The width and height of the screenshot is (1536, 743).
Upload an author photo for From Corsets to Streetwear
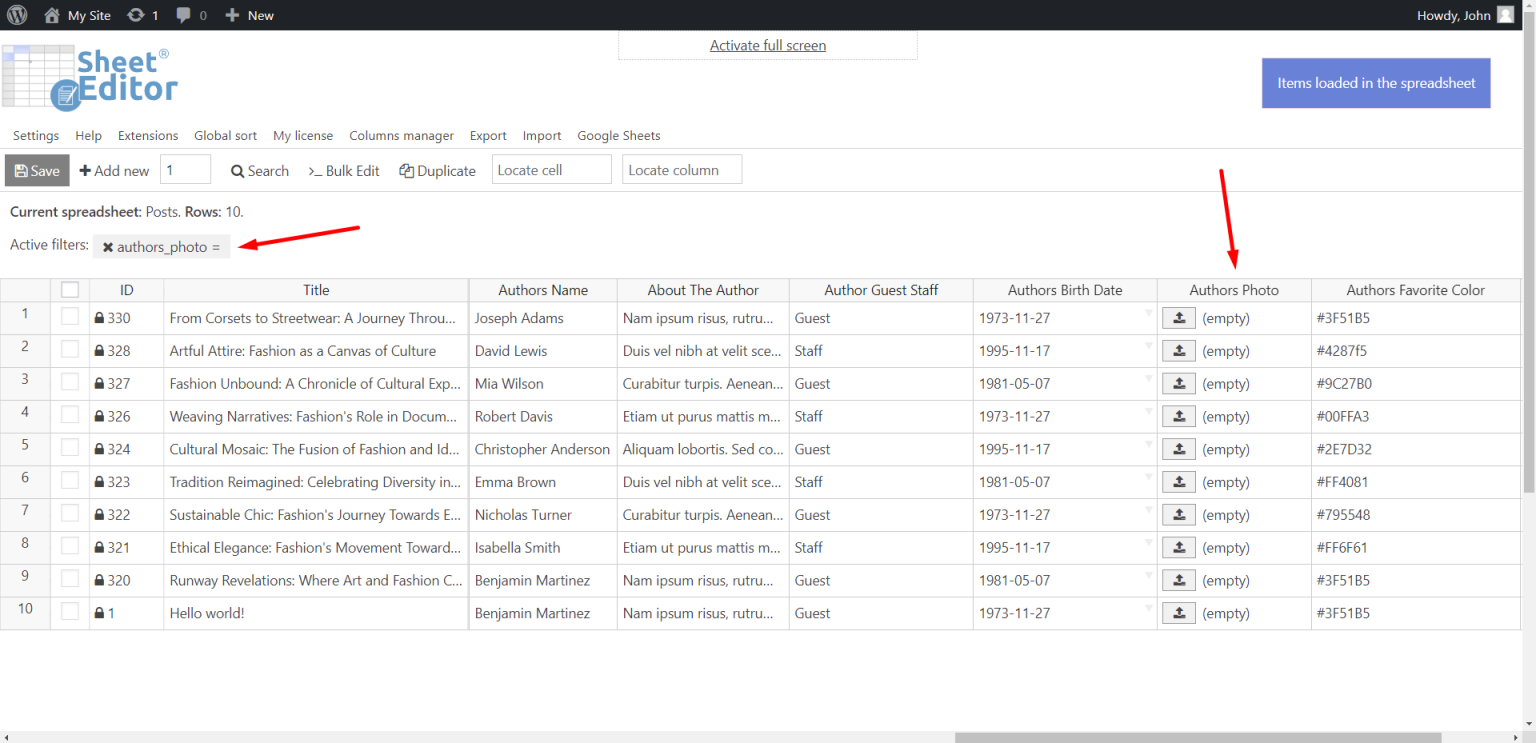point(1178,317)
